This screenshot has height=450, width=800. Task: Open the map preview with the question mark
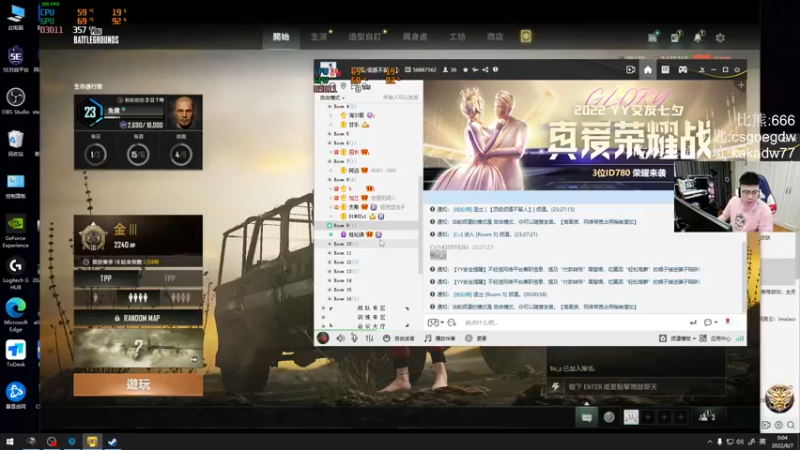(x=138, y=348)
